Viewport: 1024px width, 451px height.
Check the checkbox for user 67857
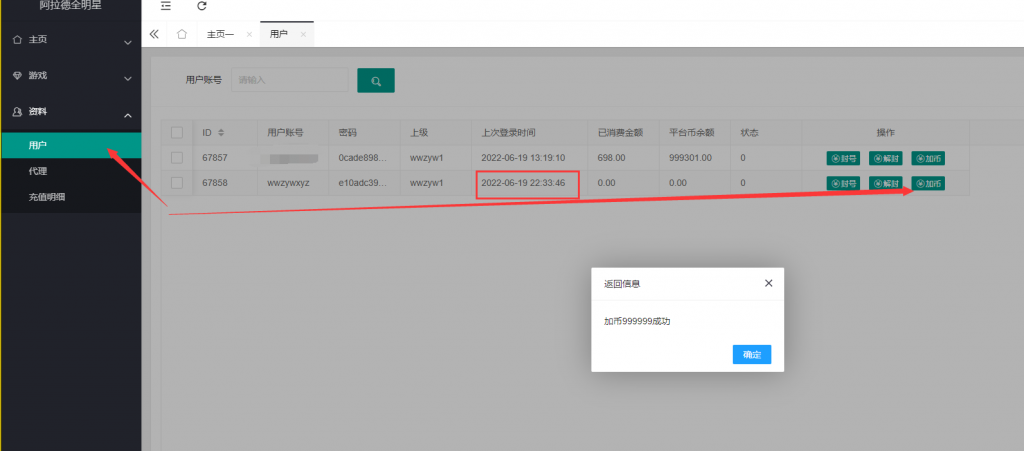[x=177, y=158]
